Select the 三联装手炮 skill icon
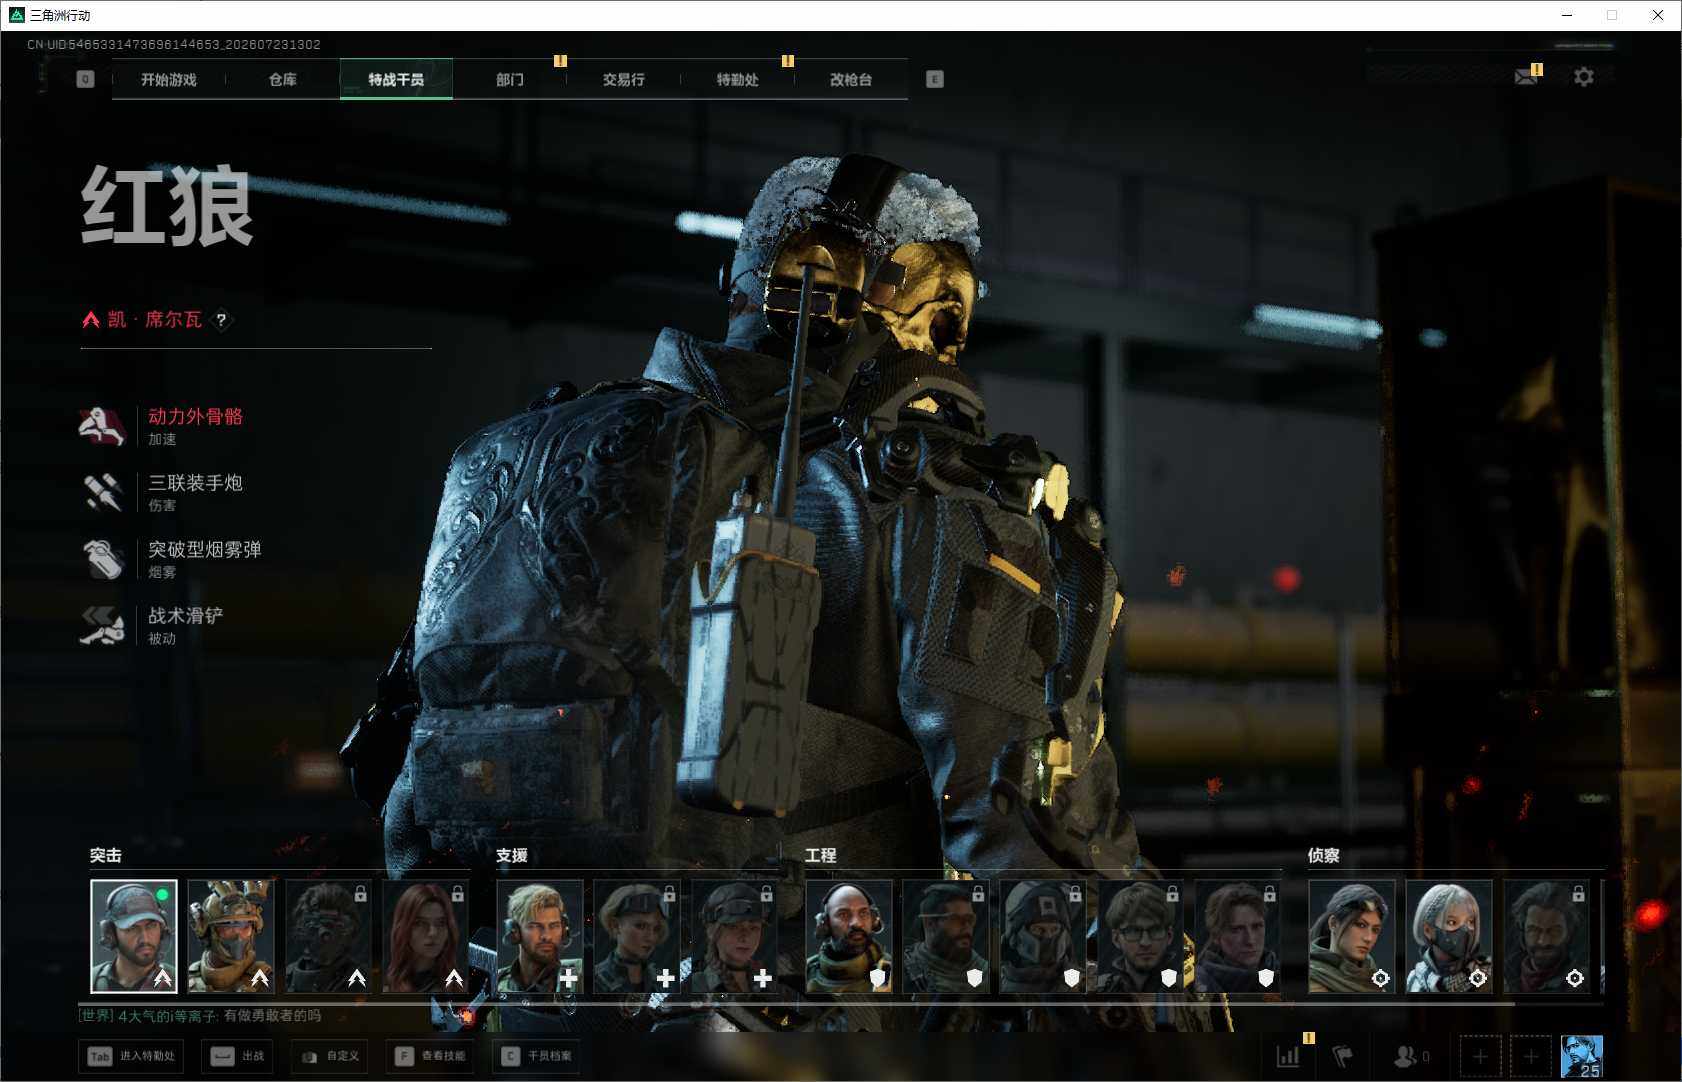The width and height of the screenshot is (1682, 1082). (102, 492)
